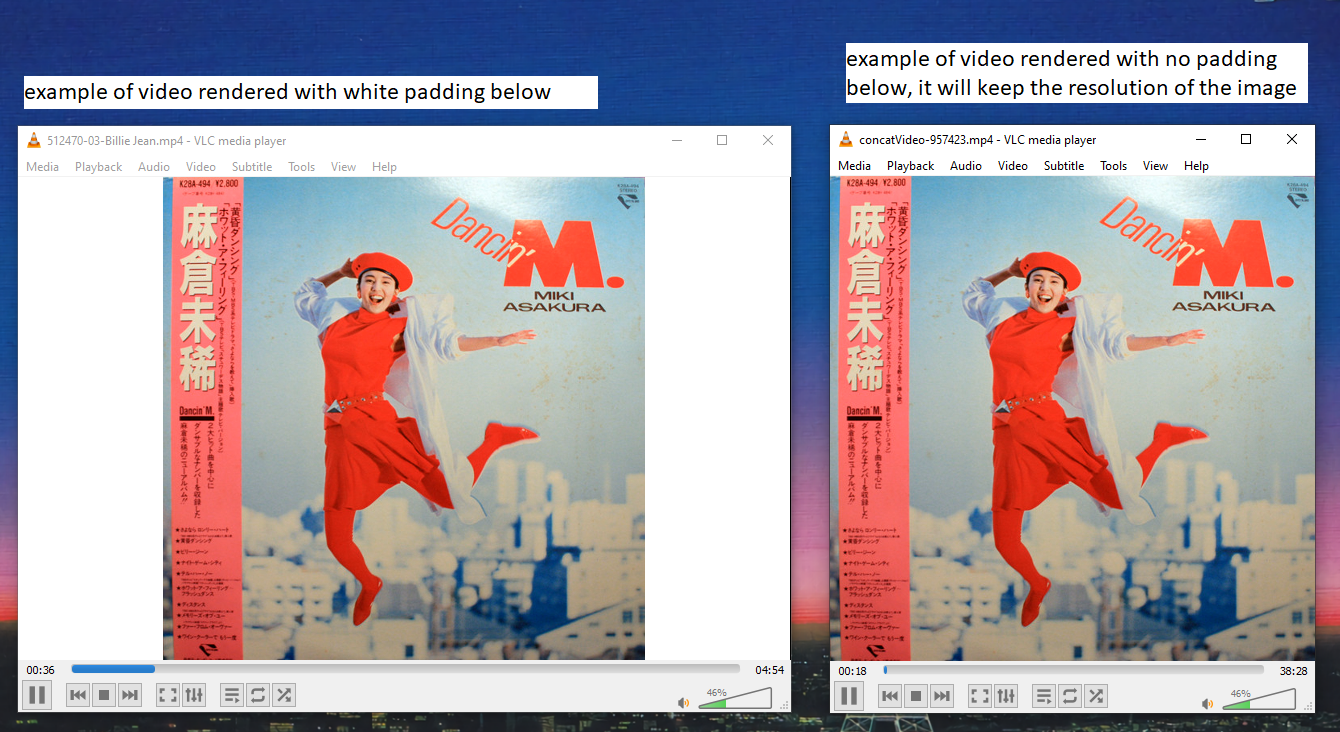
Task: Open Video menu in concatVideo window
Action: click(x=1013, y=166)
